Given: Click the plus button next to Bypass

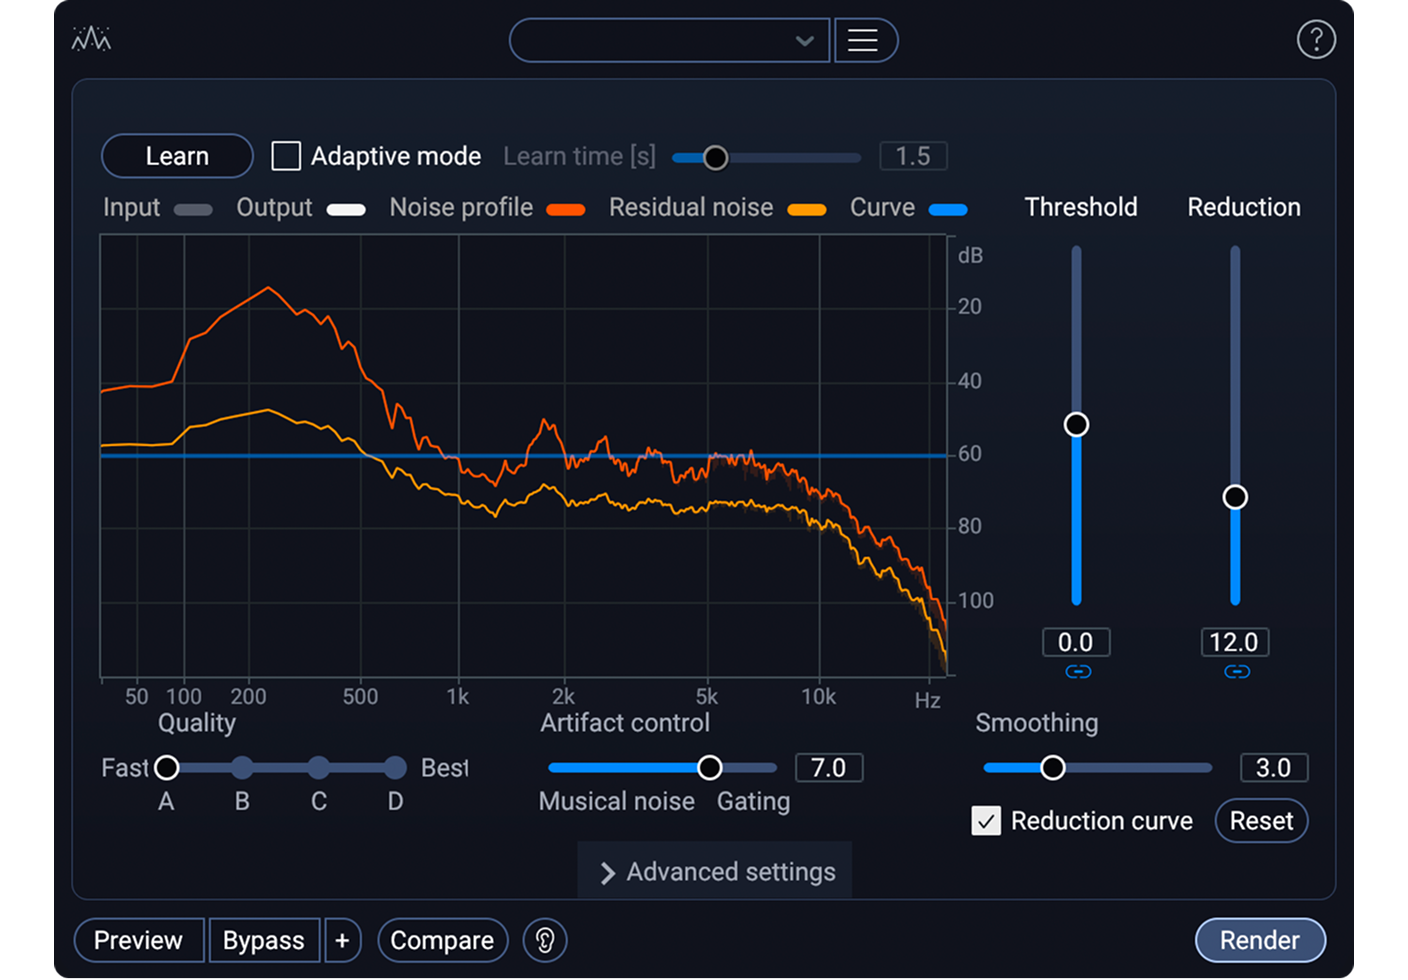Looking at the screenshot, I should click(x=343, y=940).
